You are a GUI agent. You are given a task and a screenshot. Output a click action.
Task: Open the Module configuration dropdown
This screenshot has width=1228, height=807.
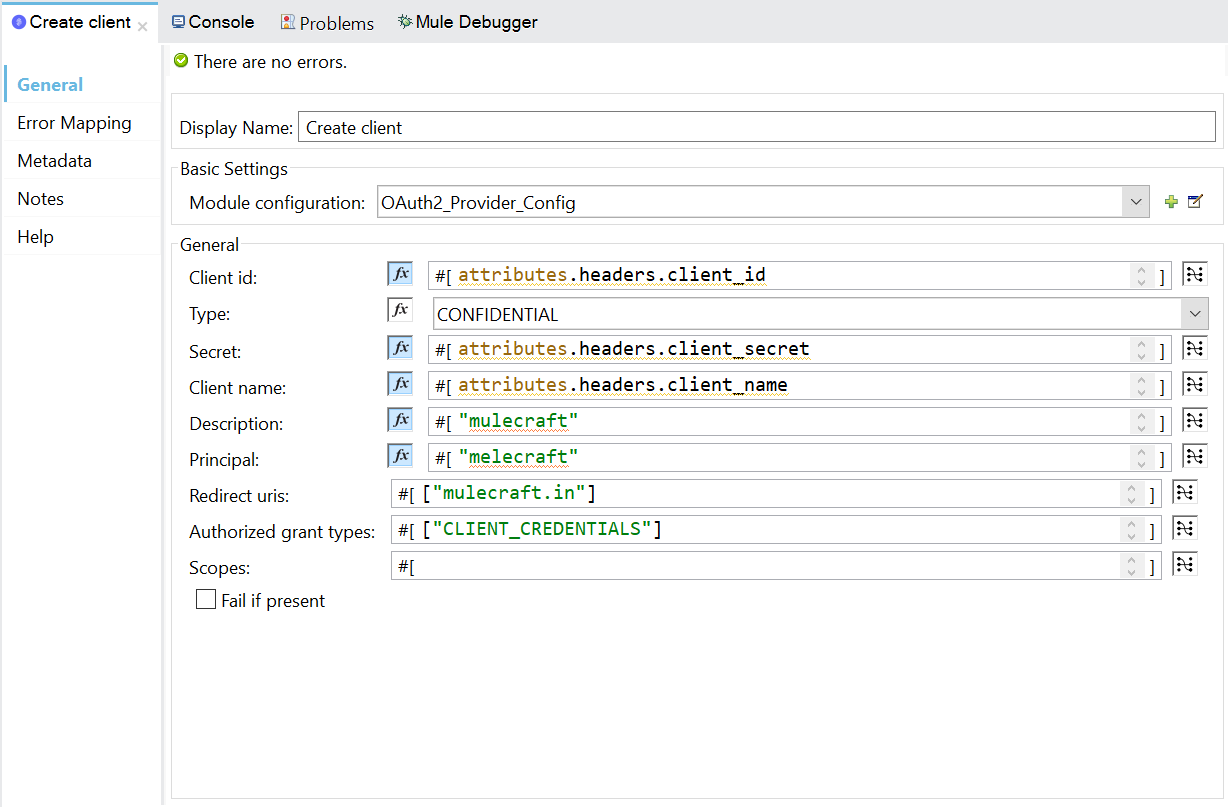1135,202
